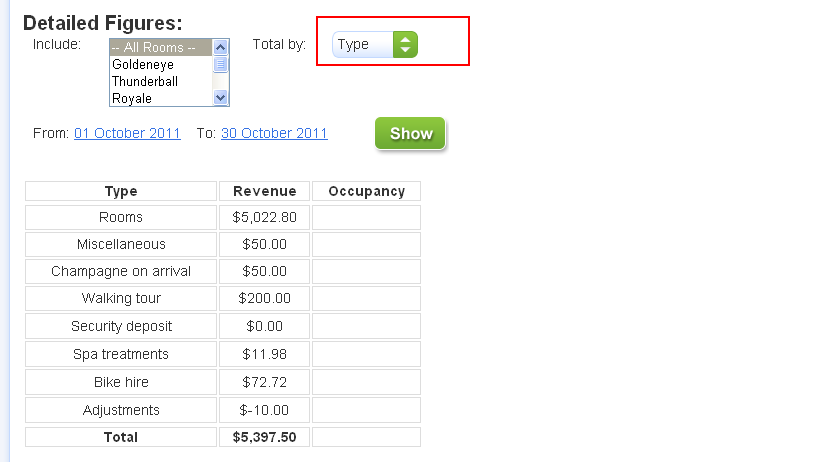Viewport: 822px width, 462px height.
Task: Open the To date 30 October 2011
Action: pos(274,133)
